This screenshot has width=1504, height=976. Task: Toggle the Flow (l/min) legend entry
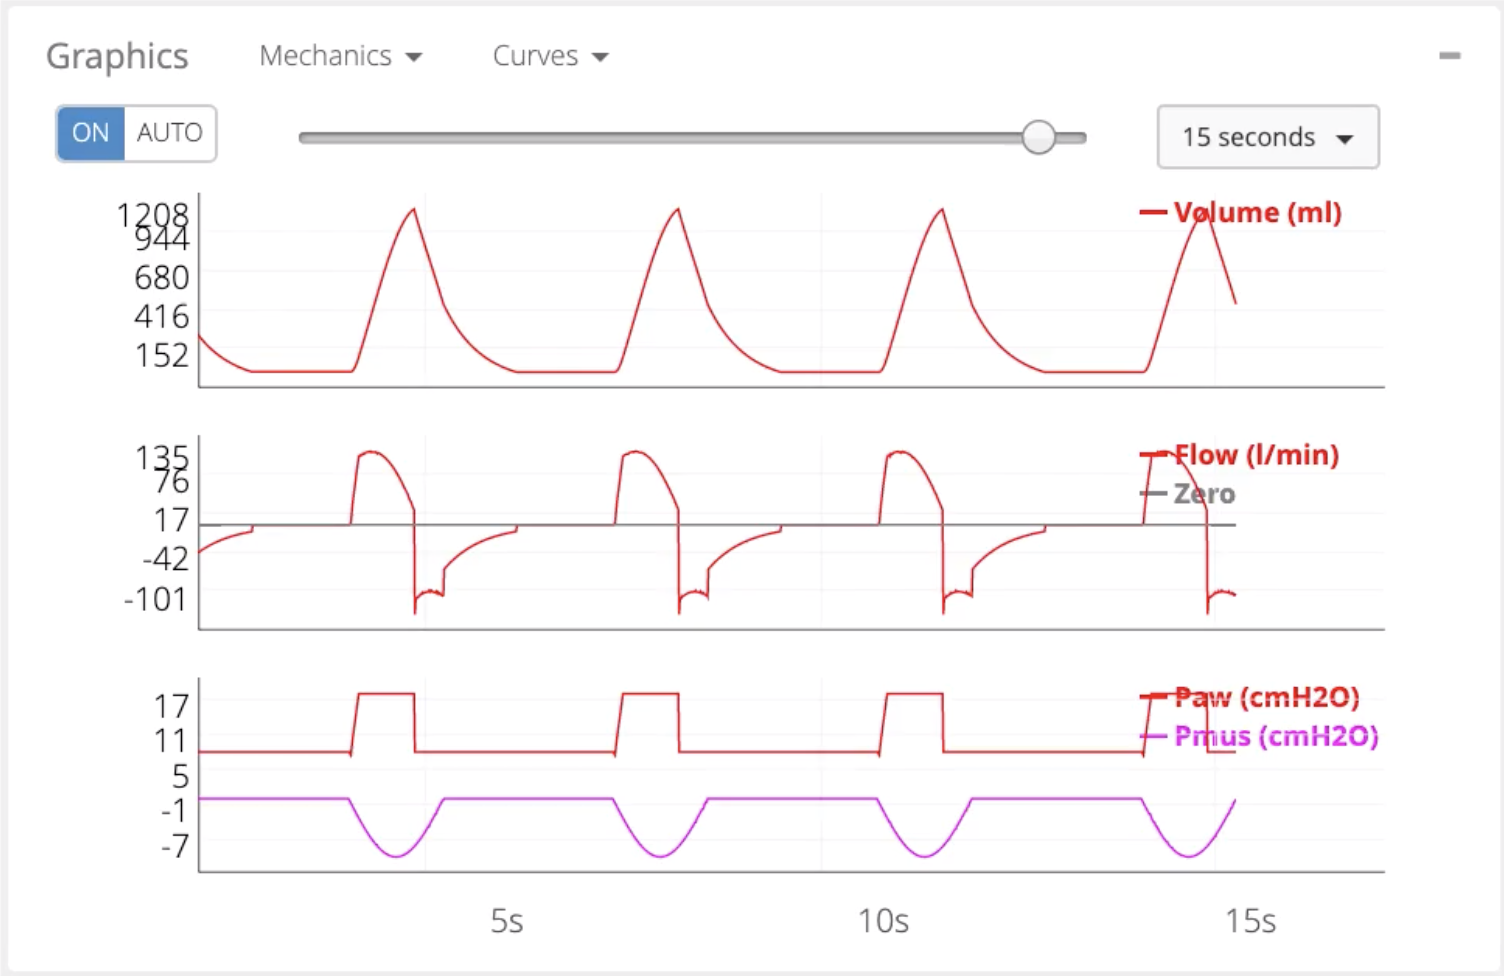1240,455
